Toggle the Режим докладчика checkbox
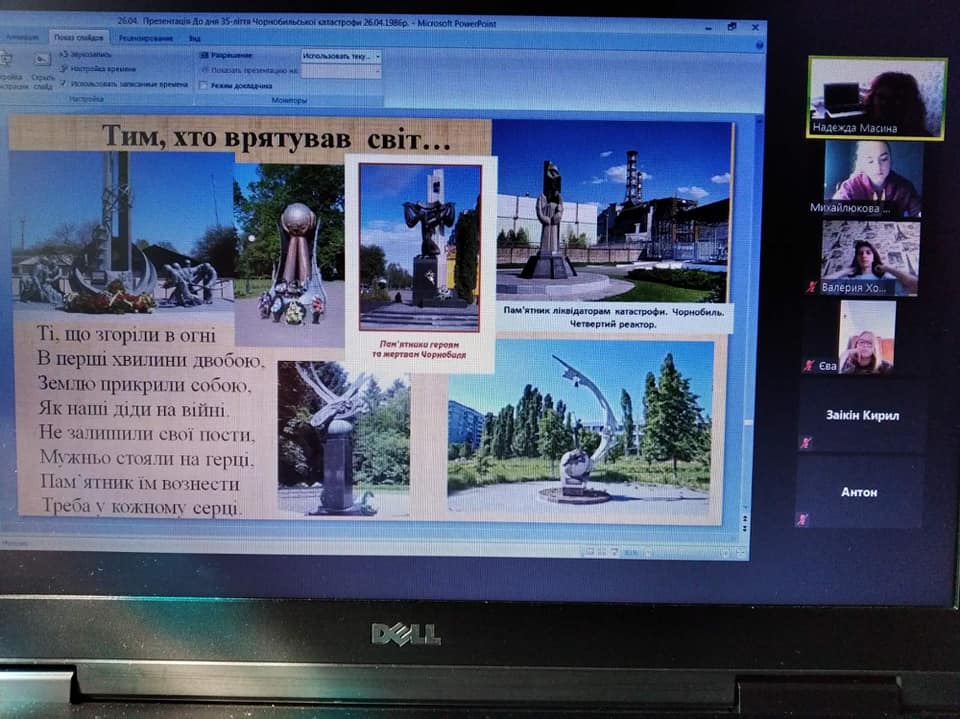Image resolution: width=960 pixels, height=719 pixels. pos(204,86)
